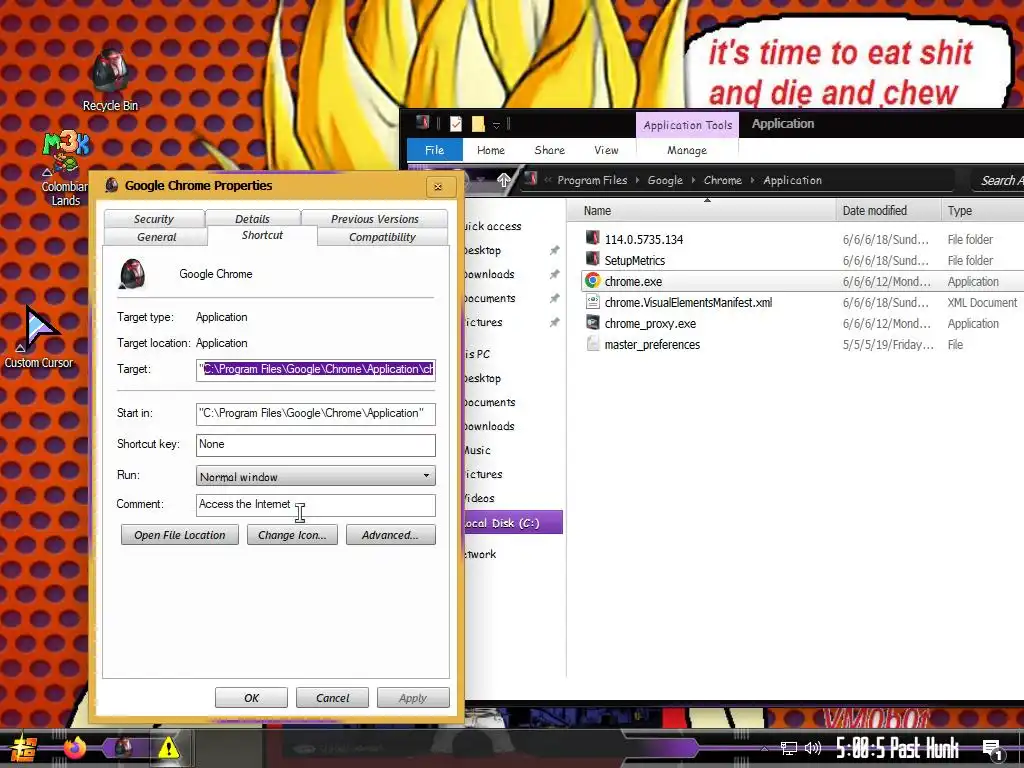The image size is (1024, 768).
Task: Click the 114.0.5735.134 folder icon
Action: [592, 238]
